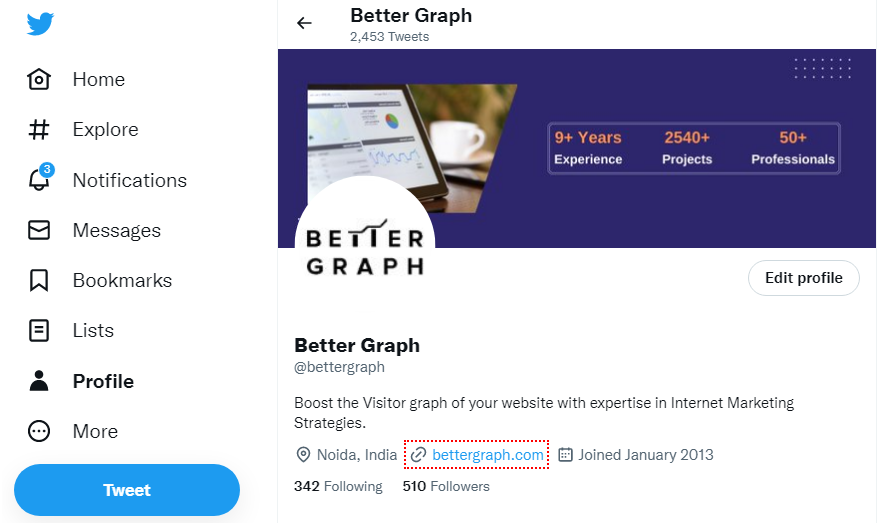Viewport: 882px width, 523px height.
Task: Expand the More options menu
Action: pos(39,431)
